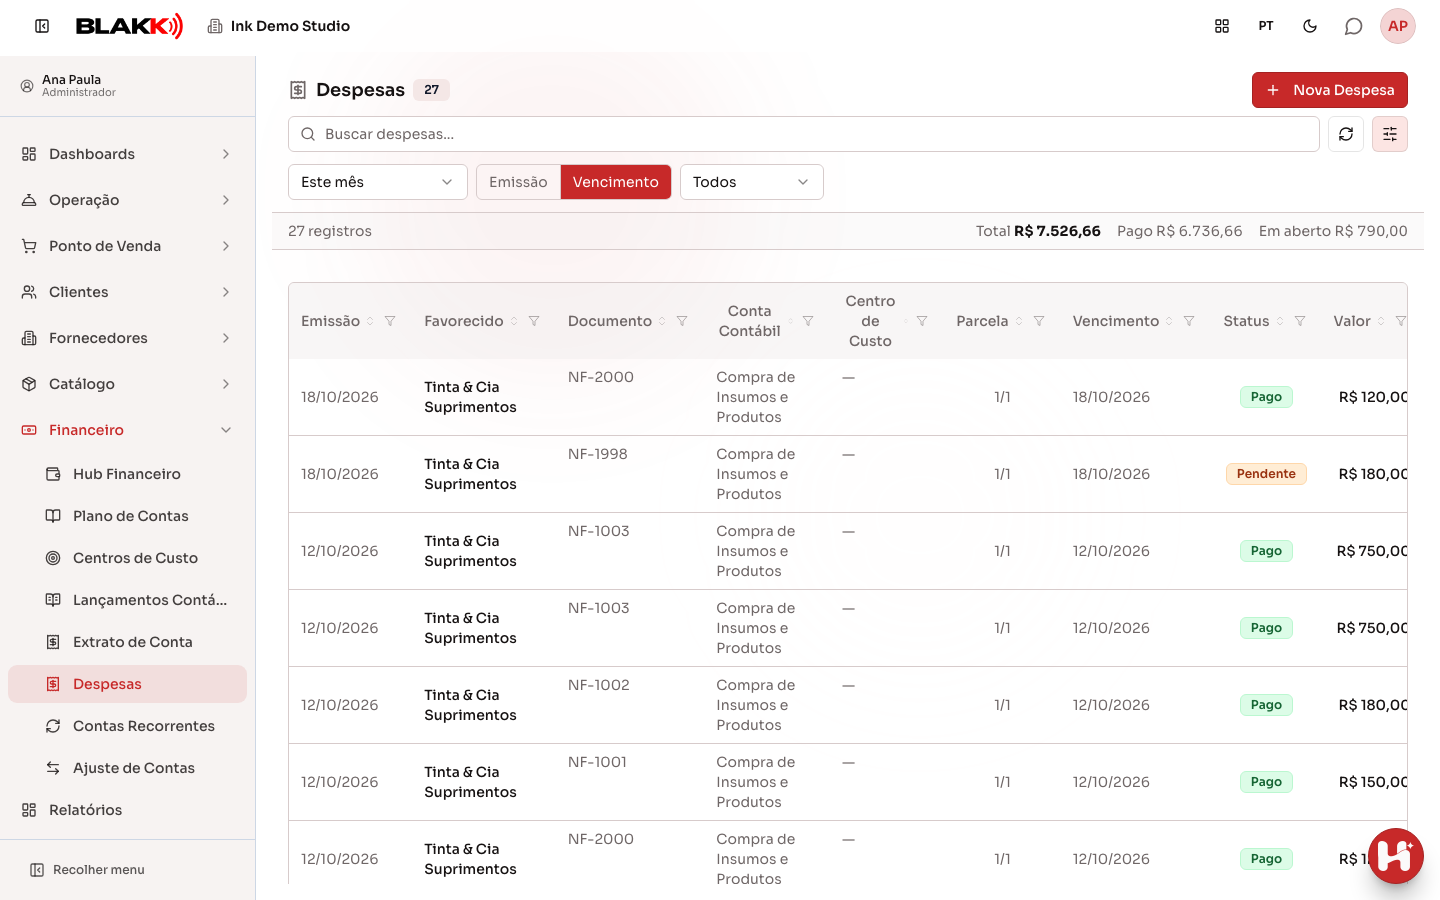Open Contas Recorrentes

(x=127, y=726)
